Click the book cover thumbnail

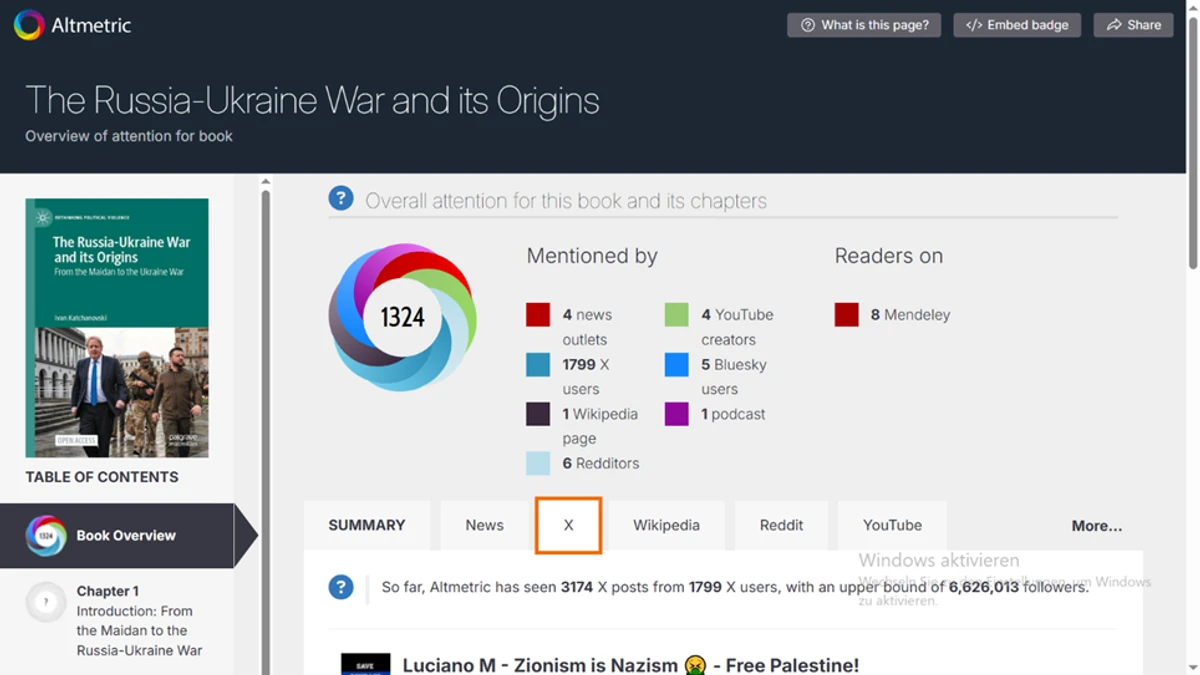pyautogui.click(x=117, y=327)
